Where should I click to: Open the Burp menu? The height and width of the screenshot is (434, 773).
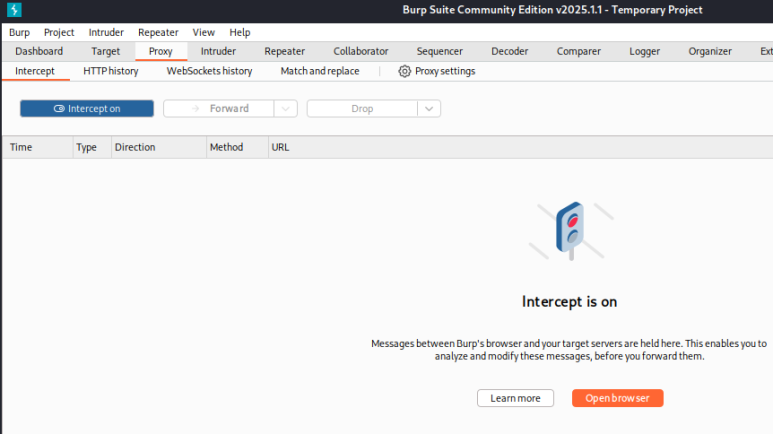click(x=19, y=33)
